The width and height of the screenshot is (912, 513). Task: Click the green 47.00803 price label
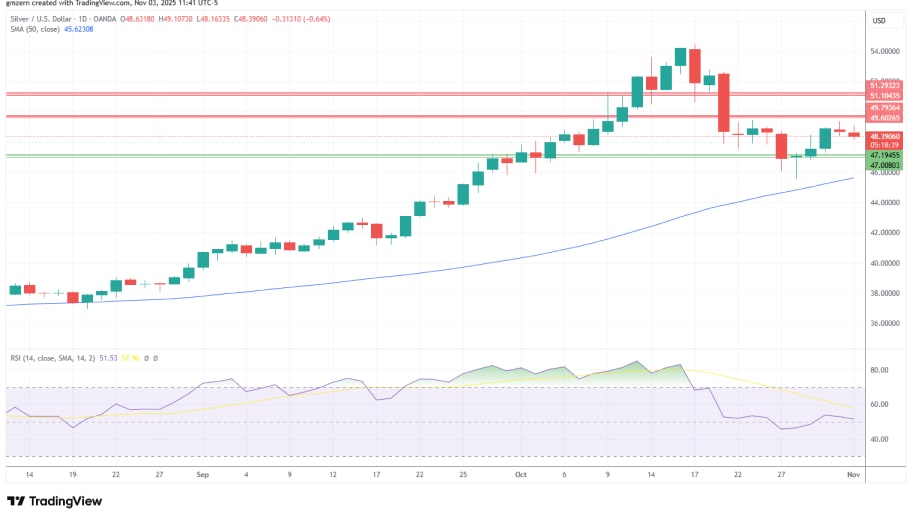pos(885,164)
